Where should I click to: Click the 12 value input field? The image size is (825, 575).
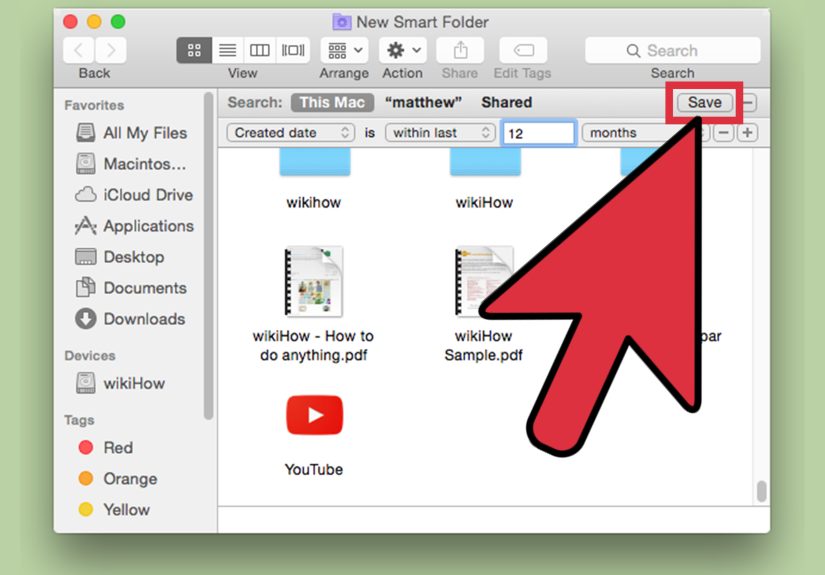(x=538, y=133)
